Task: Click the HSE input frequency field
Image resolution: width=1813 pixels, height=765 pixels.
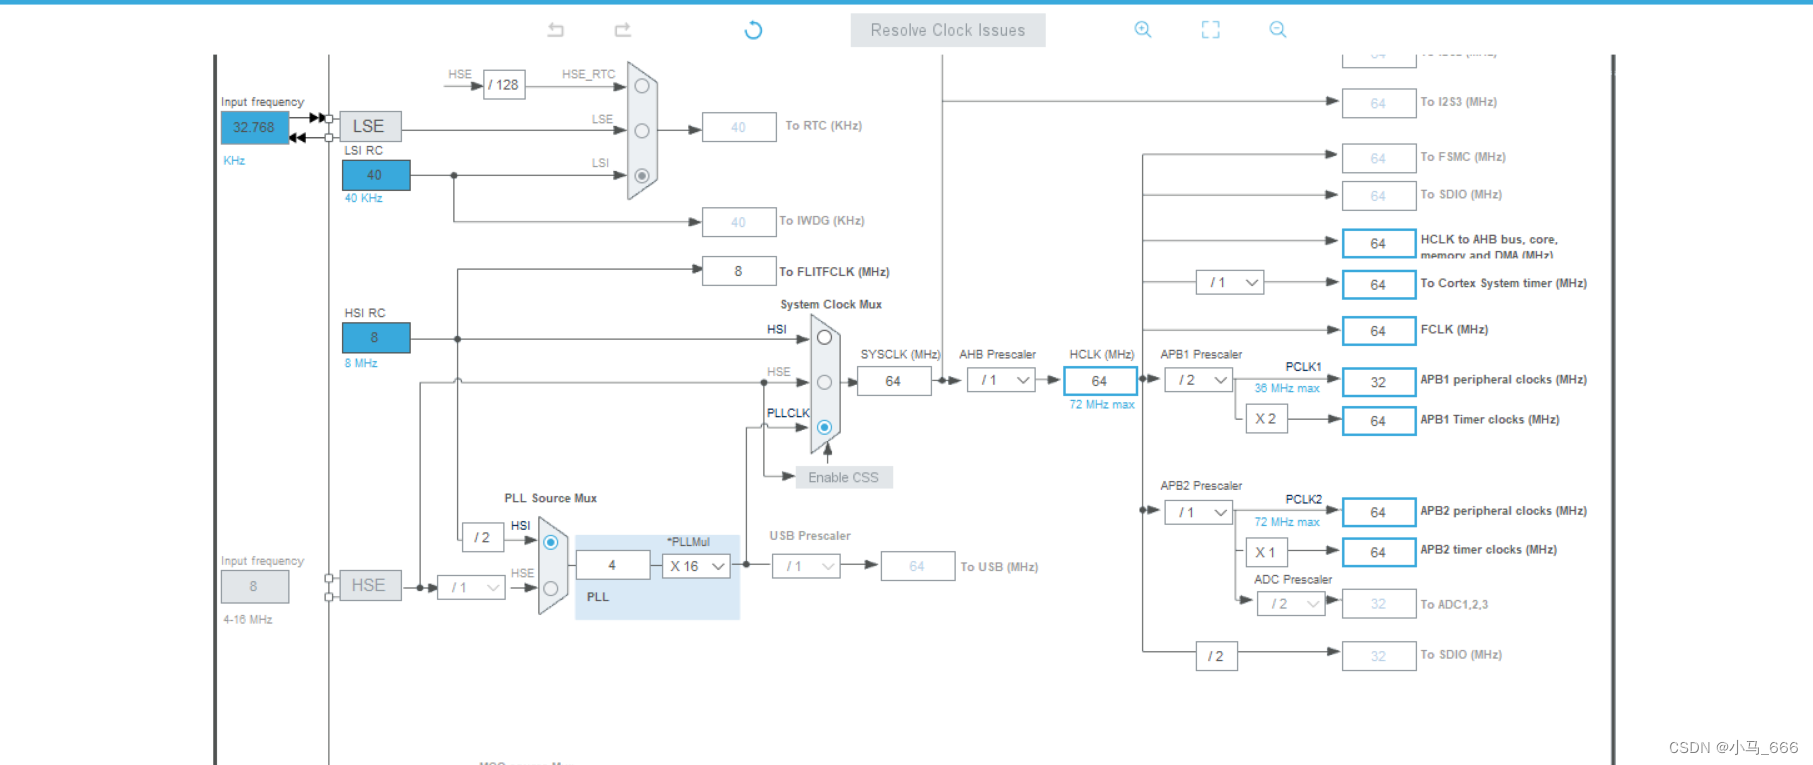Action: [254, 587]
